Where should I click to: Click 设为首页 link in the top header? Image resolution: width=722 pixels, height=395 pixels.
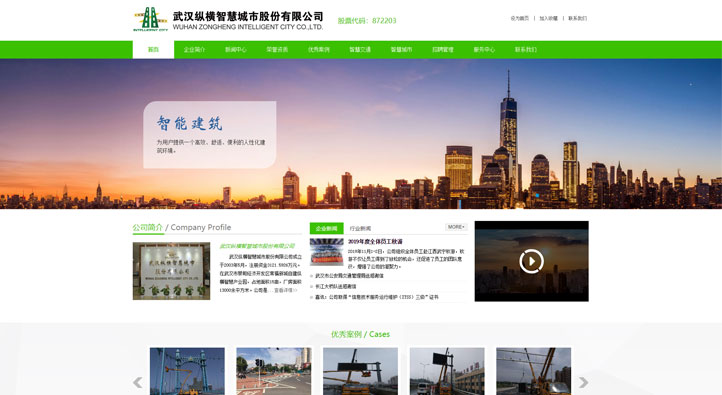[x=519, y=18]
